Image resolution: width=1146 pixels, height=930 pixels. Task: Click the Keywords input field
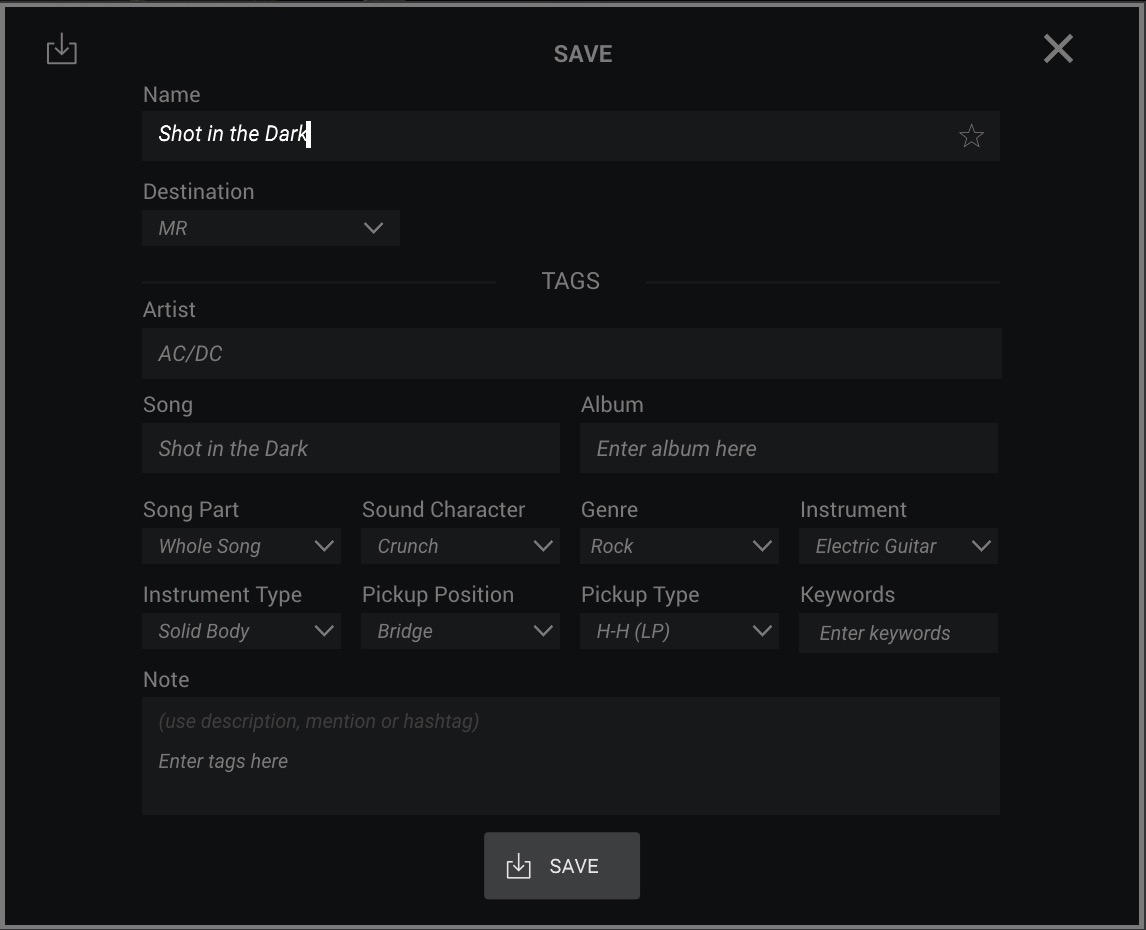(x=898, y=633)
